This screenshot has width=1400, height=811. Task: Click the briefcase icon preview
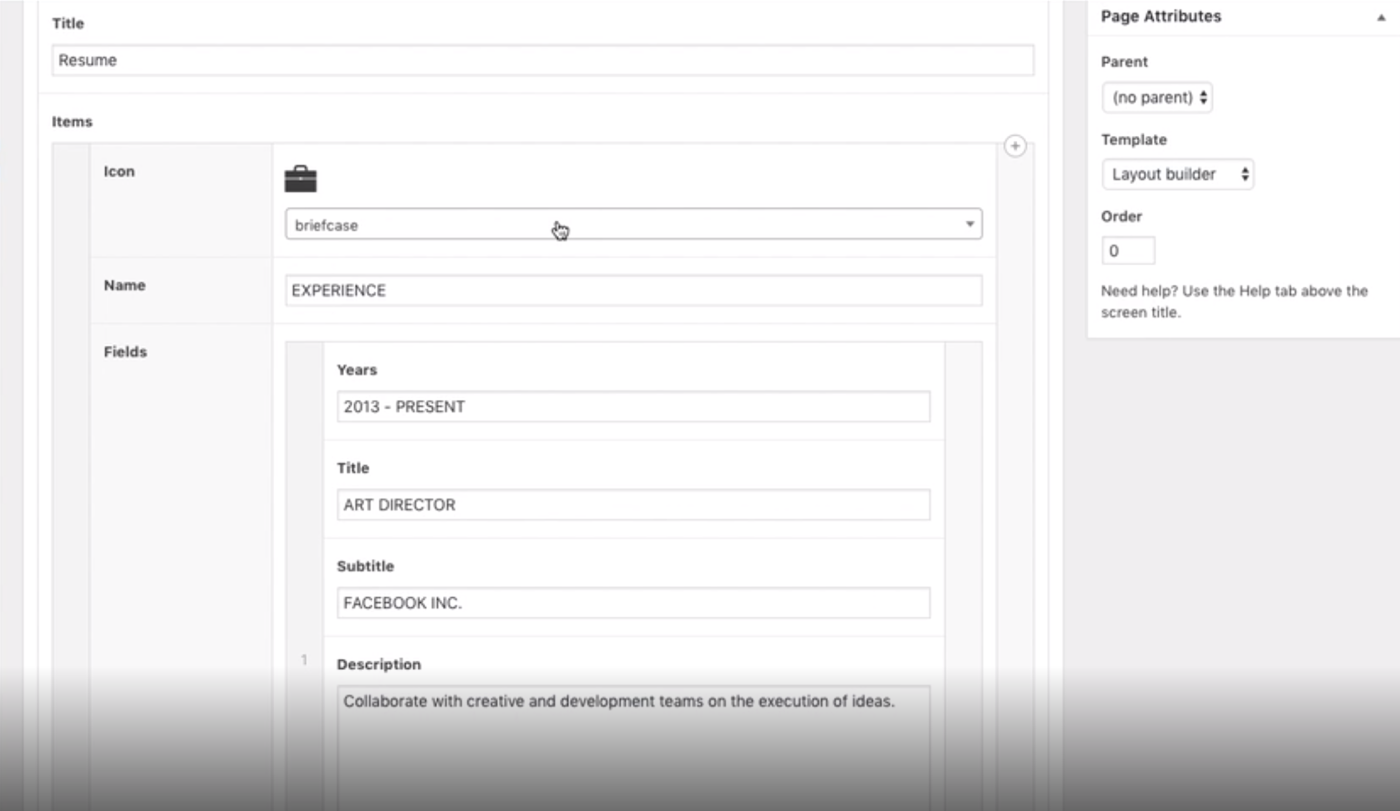(x=301, y=179)
